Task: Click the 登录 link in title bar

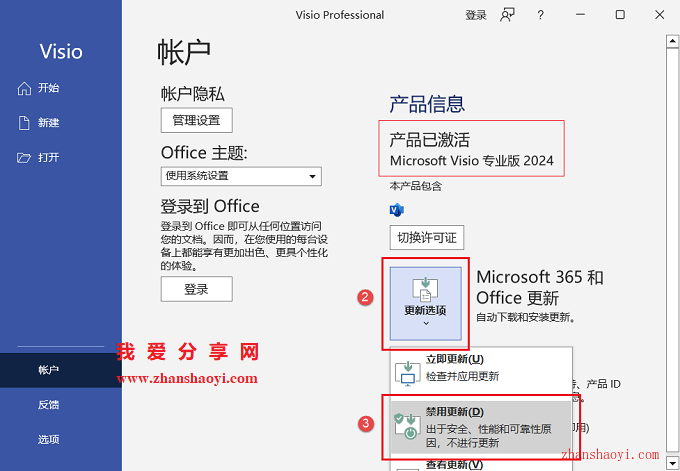Action: click(x=476, y=15)
